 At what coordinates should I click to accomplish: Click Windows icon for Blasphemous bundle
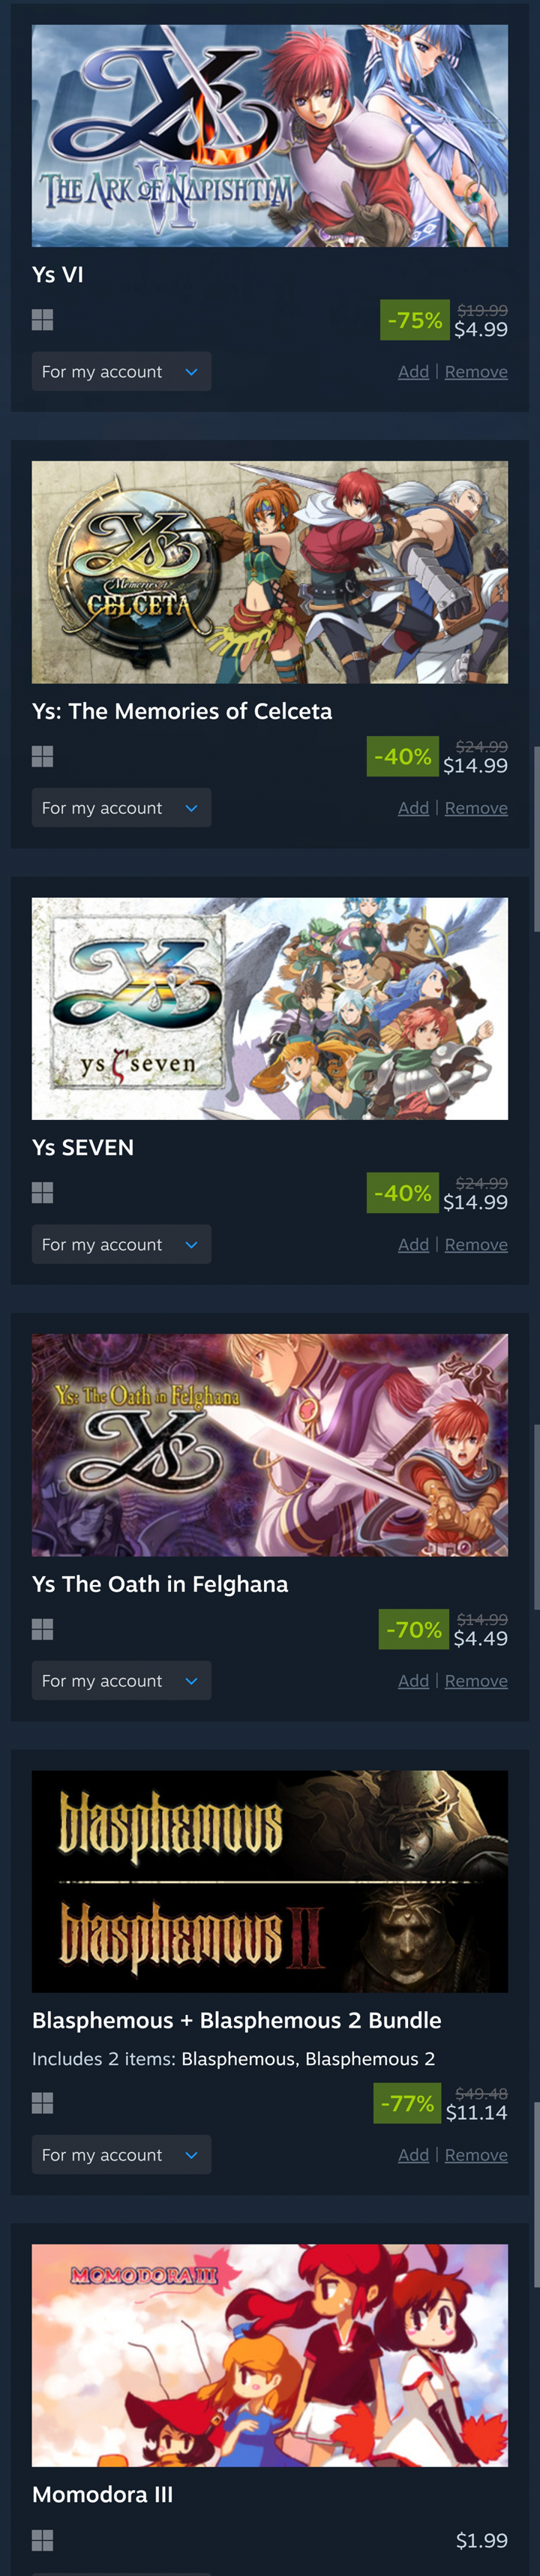point(42,2103)
